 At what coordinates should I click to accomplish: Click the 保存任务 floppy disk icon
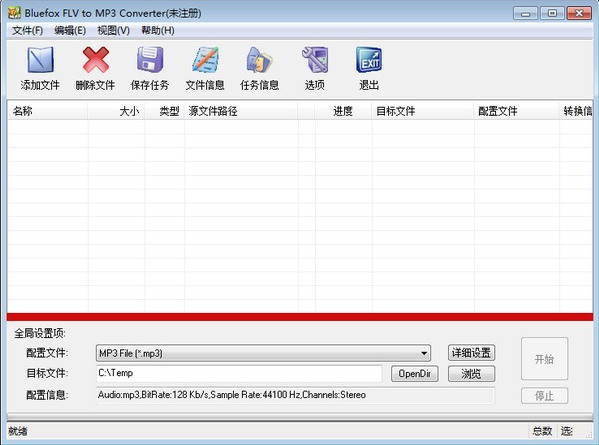tap(150, 60)
